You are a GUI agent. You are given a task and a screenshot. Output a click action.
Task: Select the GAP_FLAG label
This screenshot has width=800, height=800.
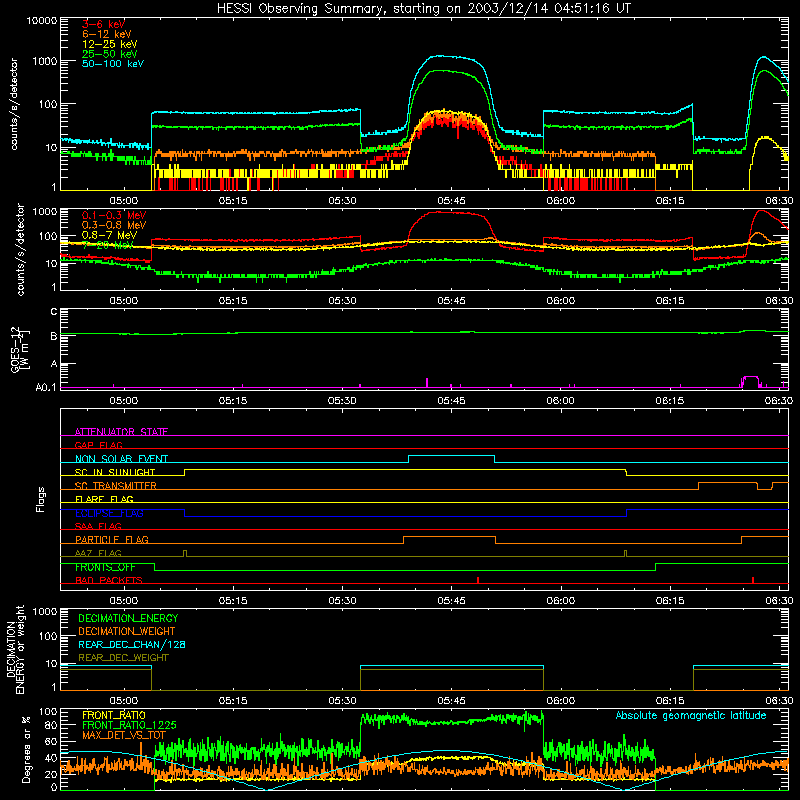click(98, 445)
